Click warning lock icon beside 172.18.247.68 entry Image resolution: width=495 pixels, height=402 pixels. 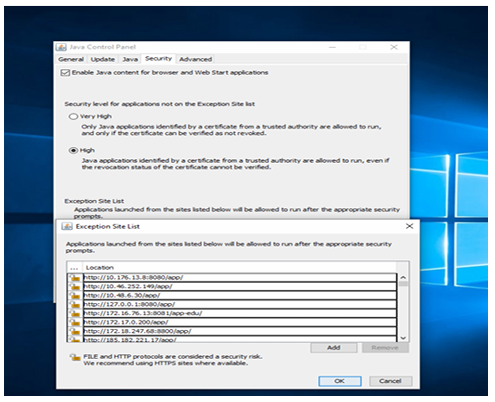pyautogui.click(x=75, y=331)
